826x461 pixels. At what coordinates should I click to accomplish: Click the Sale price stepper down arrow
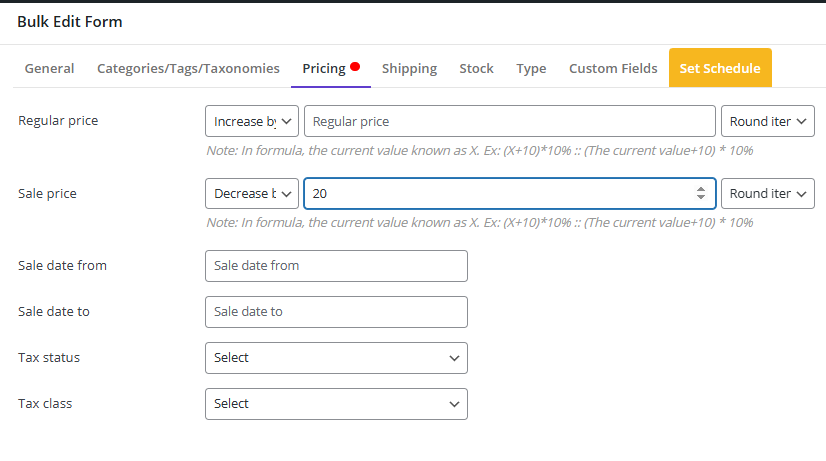point(701,197)
